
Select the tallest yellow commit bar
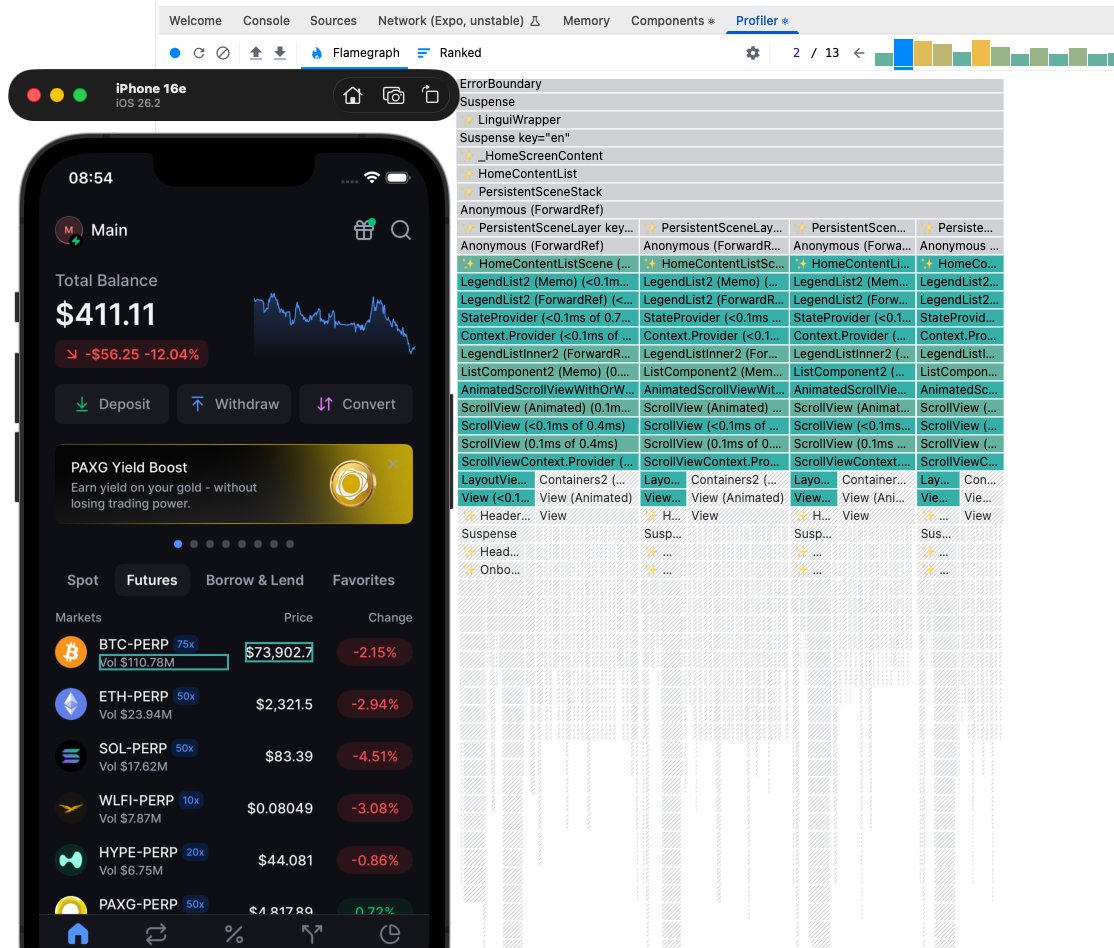click(981, 53)
